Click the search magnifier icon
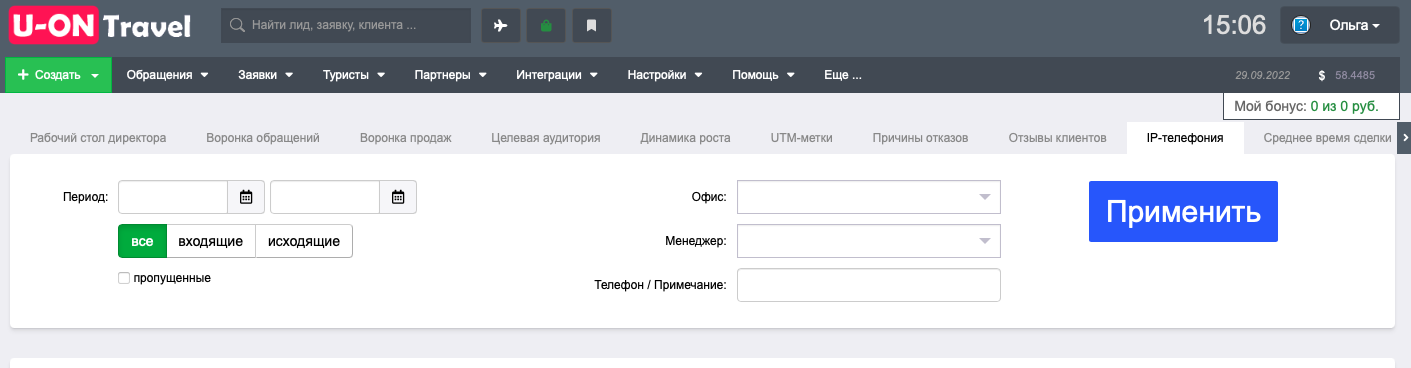Viewport: 1411px width, 368px height. 238,26
